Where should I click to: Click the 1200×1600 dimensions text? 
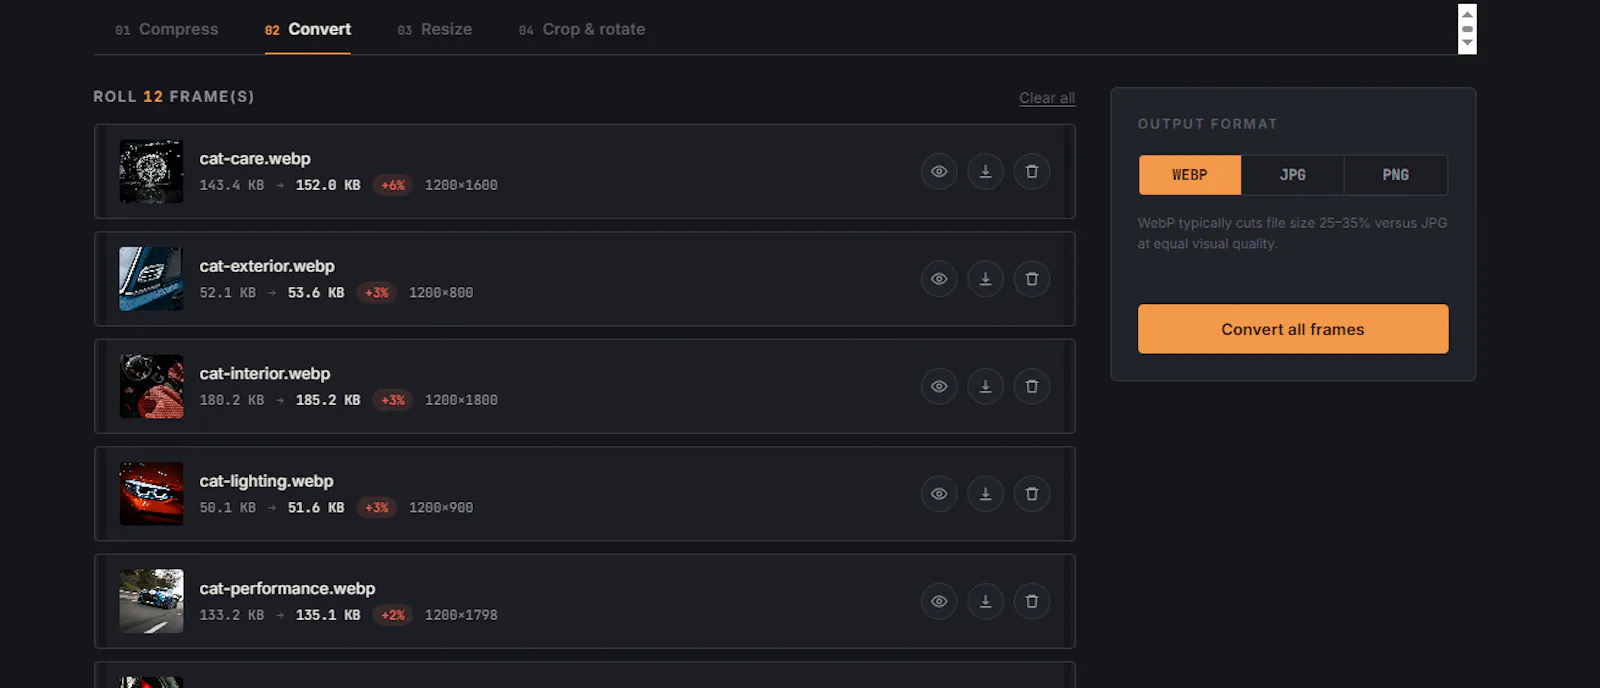tap(461, 185)
